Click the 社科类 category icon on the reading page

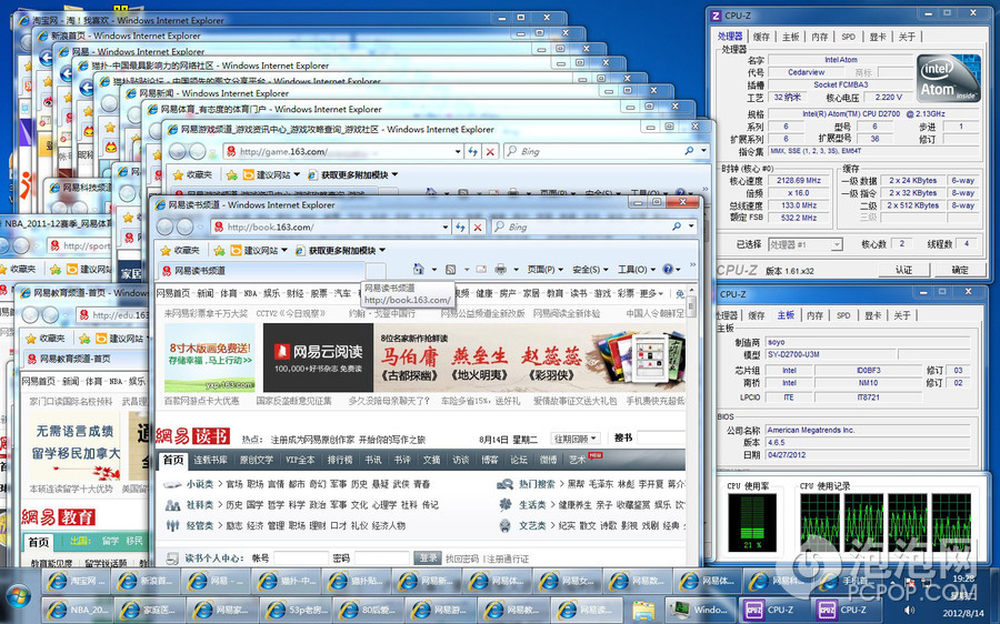tap(173, 505)
